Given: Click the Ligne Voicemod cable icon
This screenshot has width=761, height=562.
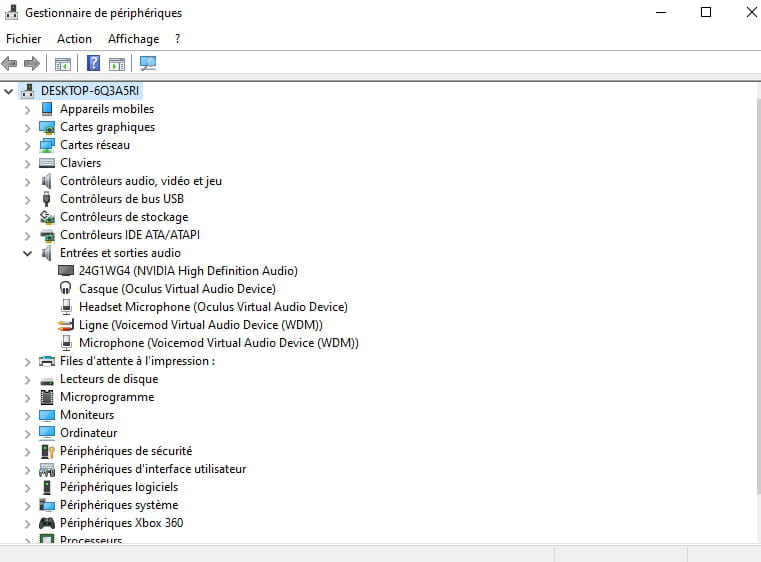Looking at the screenshot, I should click(x=66, y=325).
